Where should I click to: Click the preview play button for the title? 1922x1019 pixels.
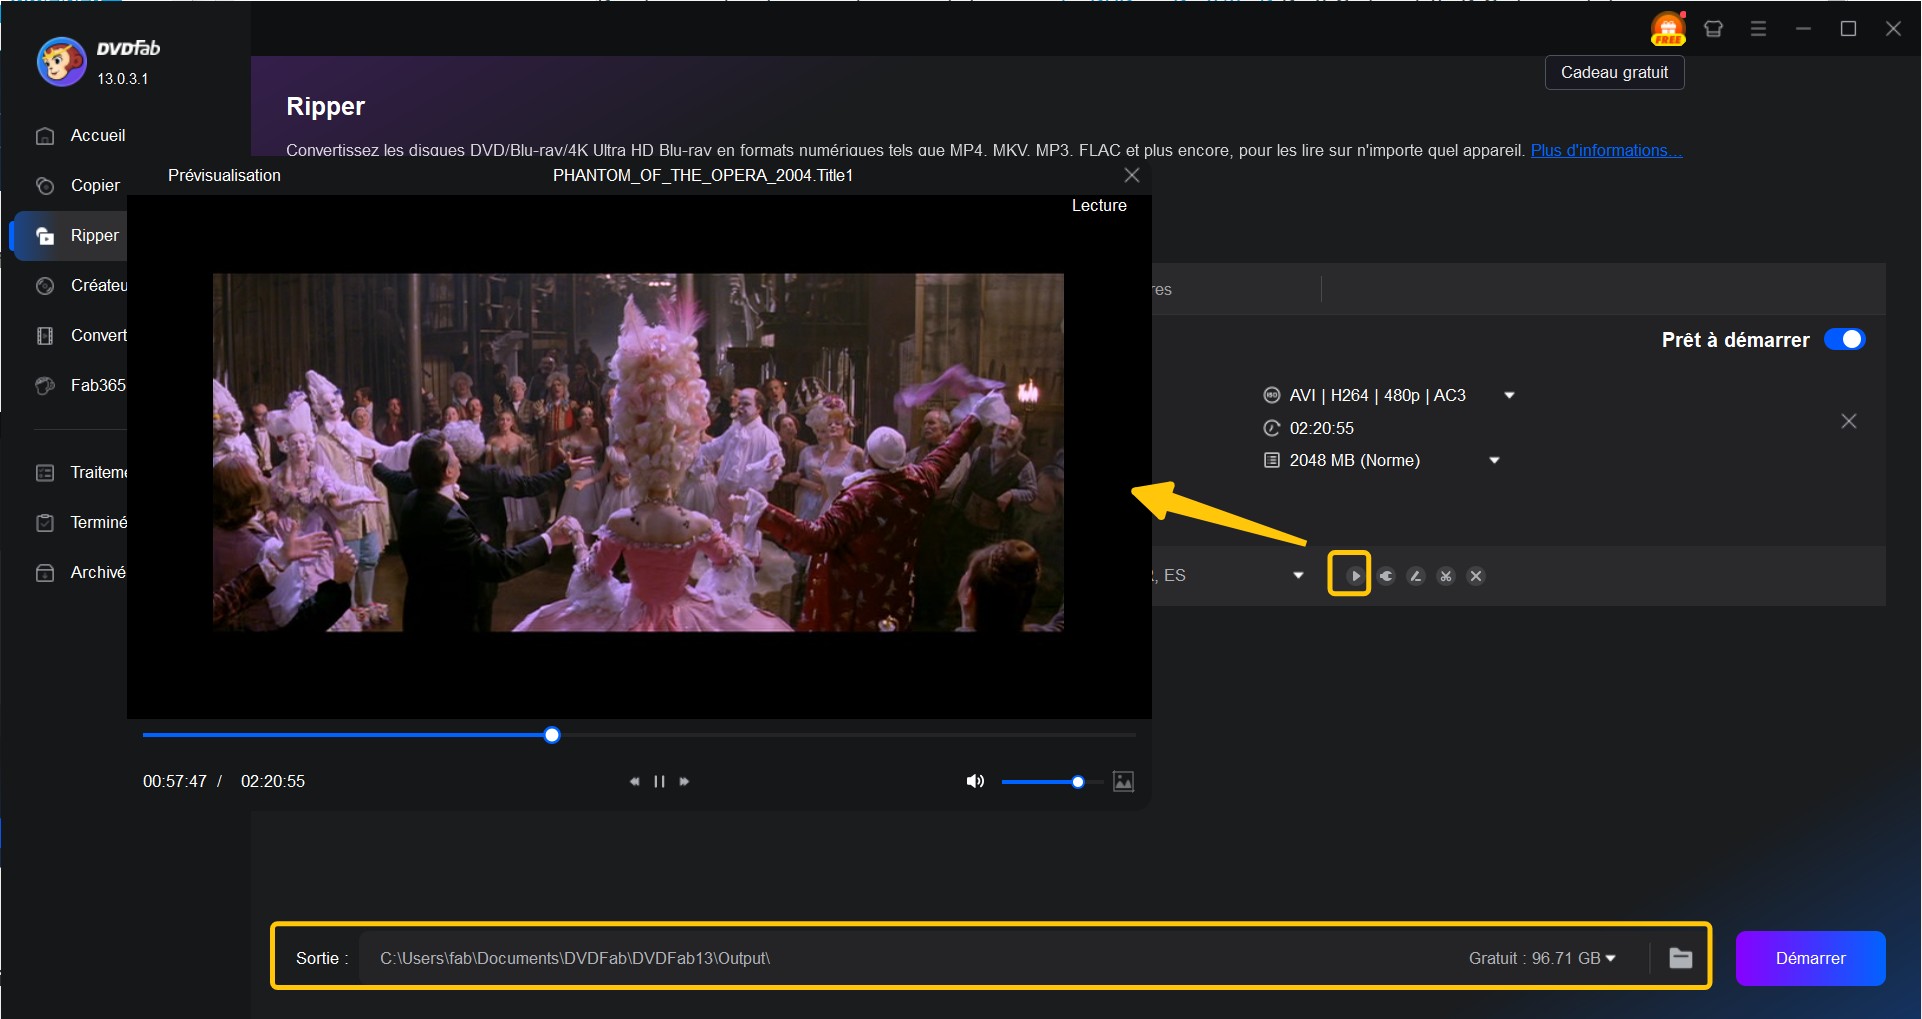(1354, 575)
